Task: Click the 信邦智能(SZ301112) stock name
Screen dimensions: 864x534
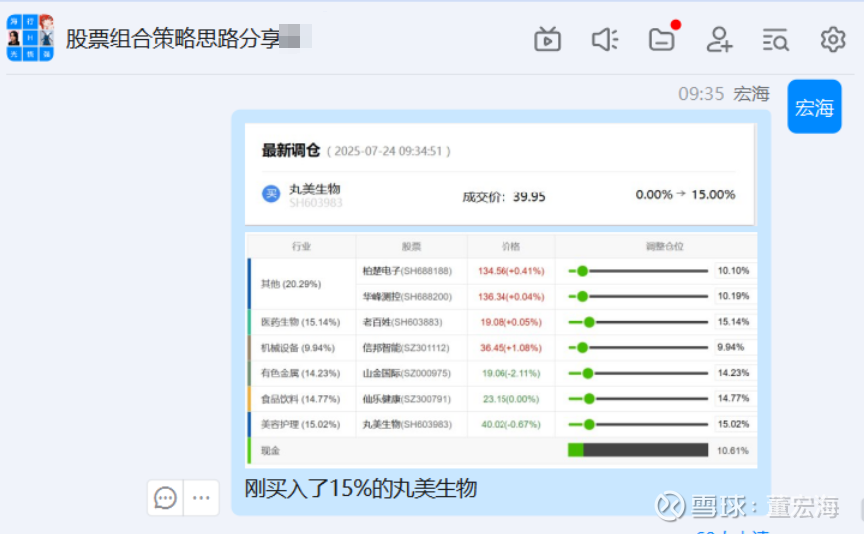Action: [x=406, y=348]
